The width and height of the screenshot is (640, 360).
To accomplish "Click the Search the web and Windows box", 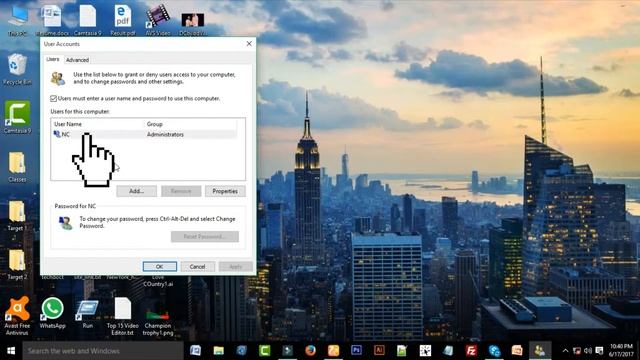I will pos(102,351).
